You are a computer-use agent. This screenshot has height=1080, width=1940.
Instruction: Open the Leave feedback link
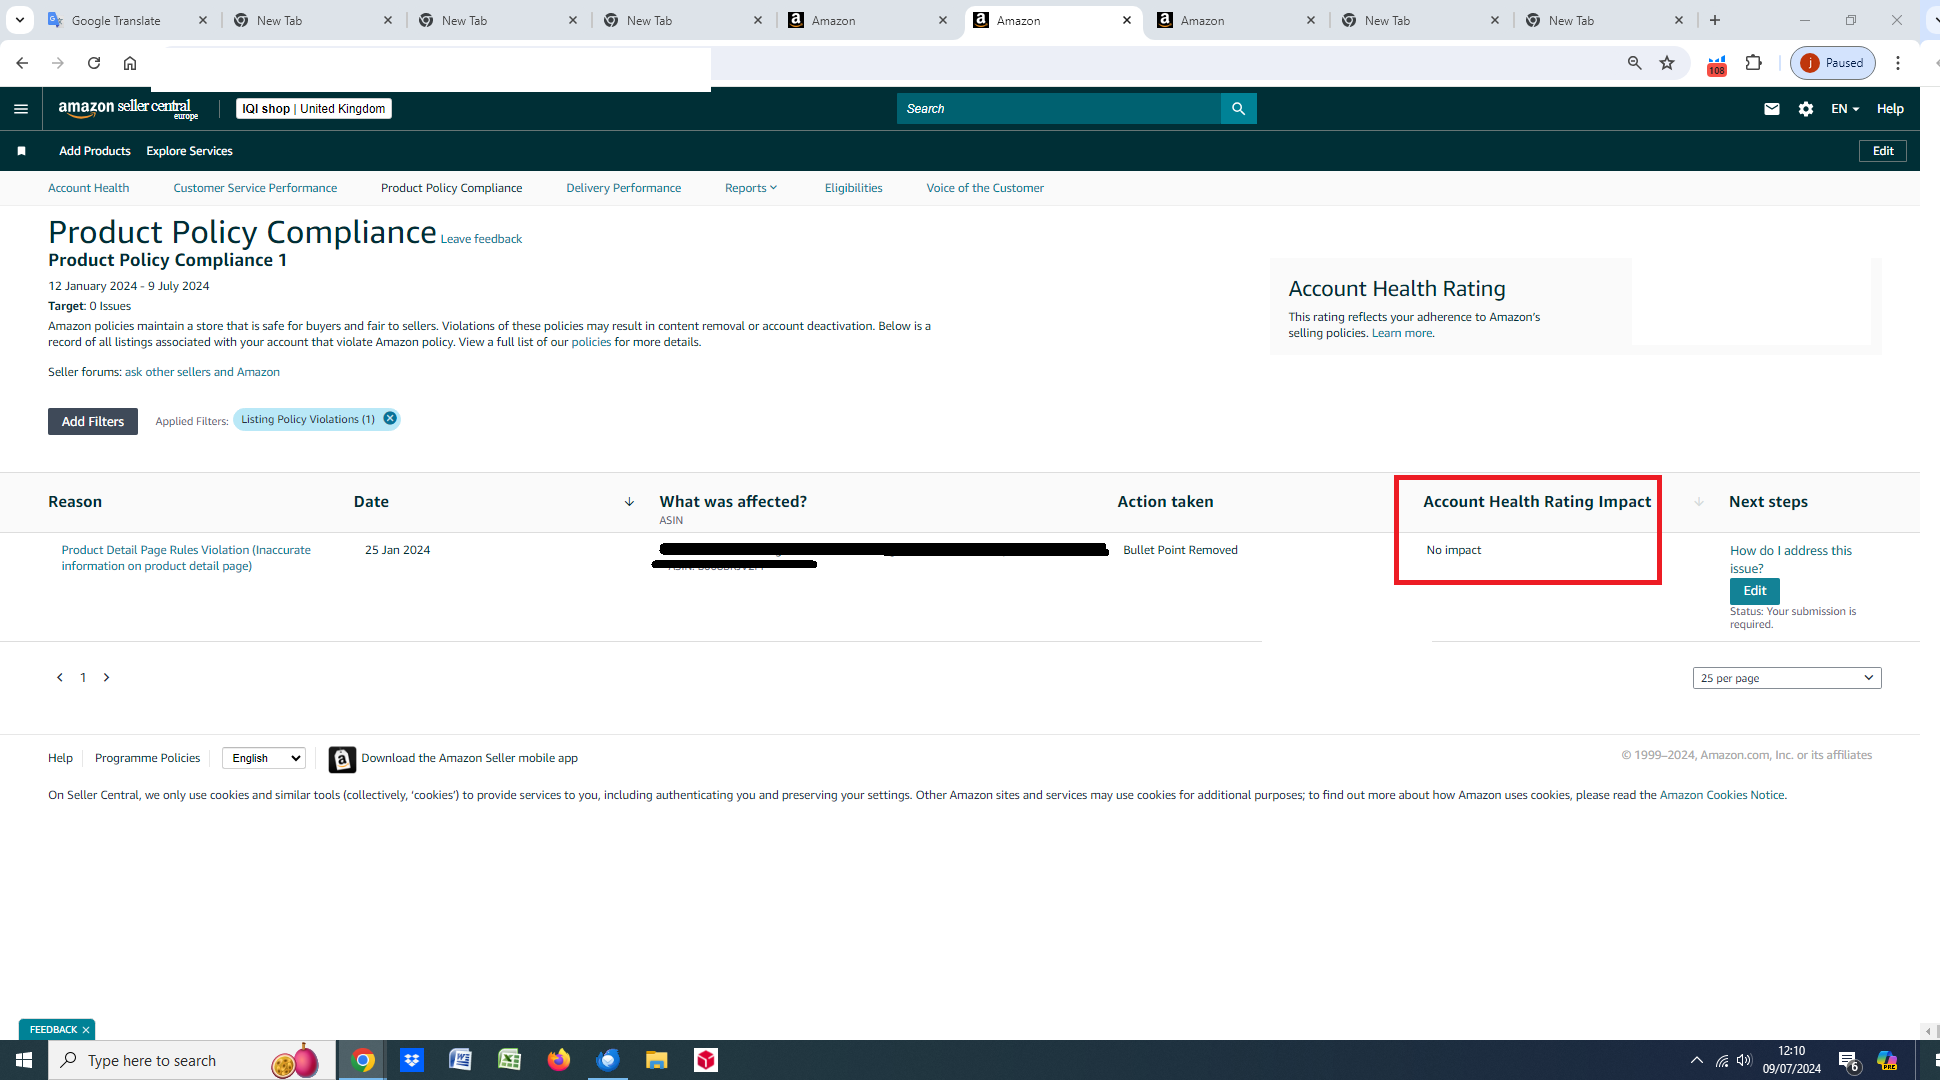click(481, 239)
